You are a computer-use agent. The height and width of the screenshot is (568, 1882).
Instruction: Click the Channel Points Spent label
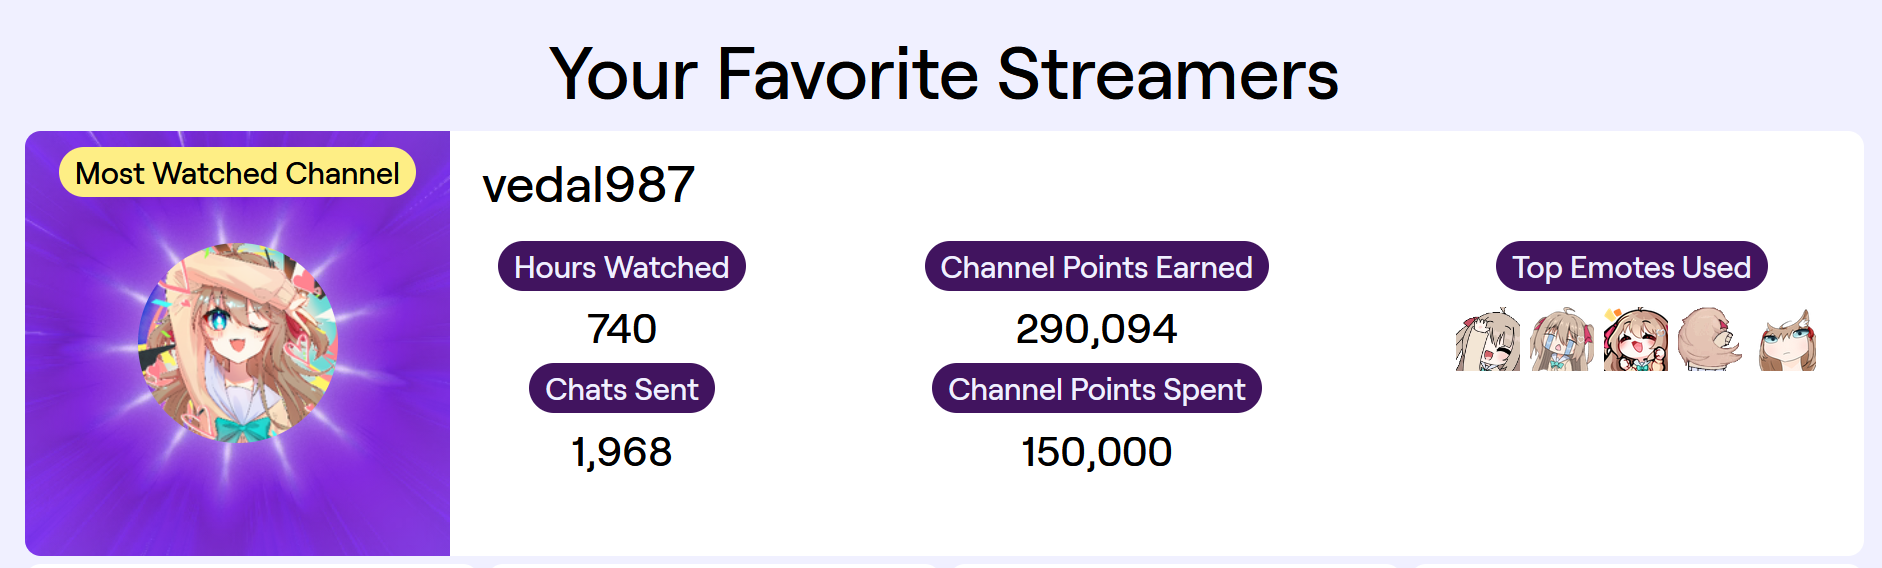(1096, 389)
